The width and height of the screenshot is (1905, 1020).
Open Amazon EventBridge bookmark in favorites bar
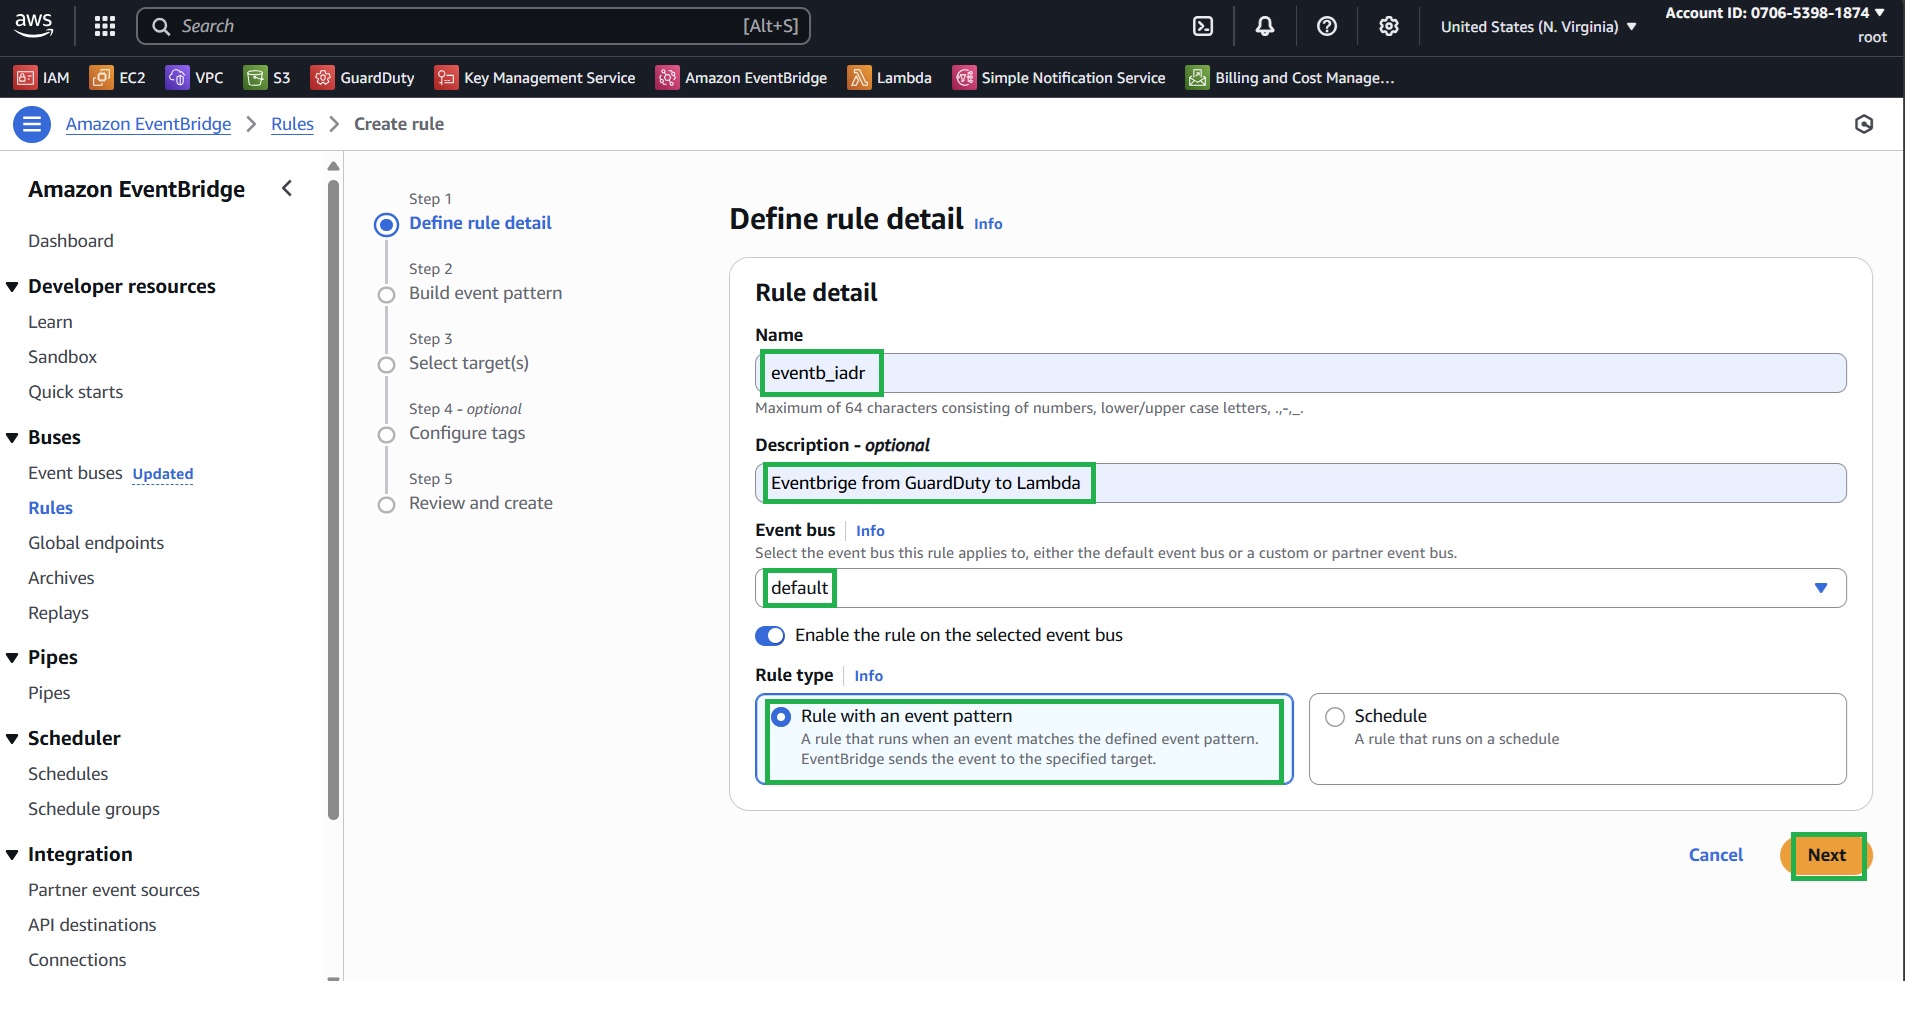click(741, 78)
